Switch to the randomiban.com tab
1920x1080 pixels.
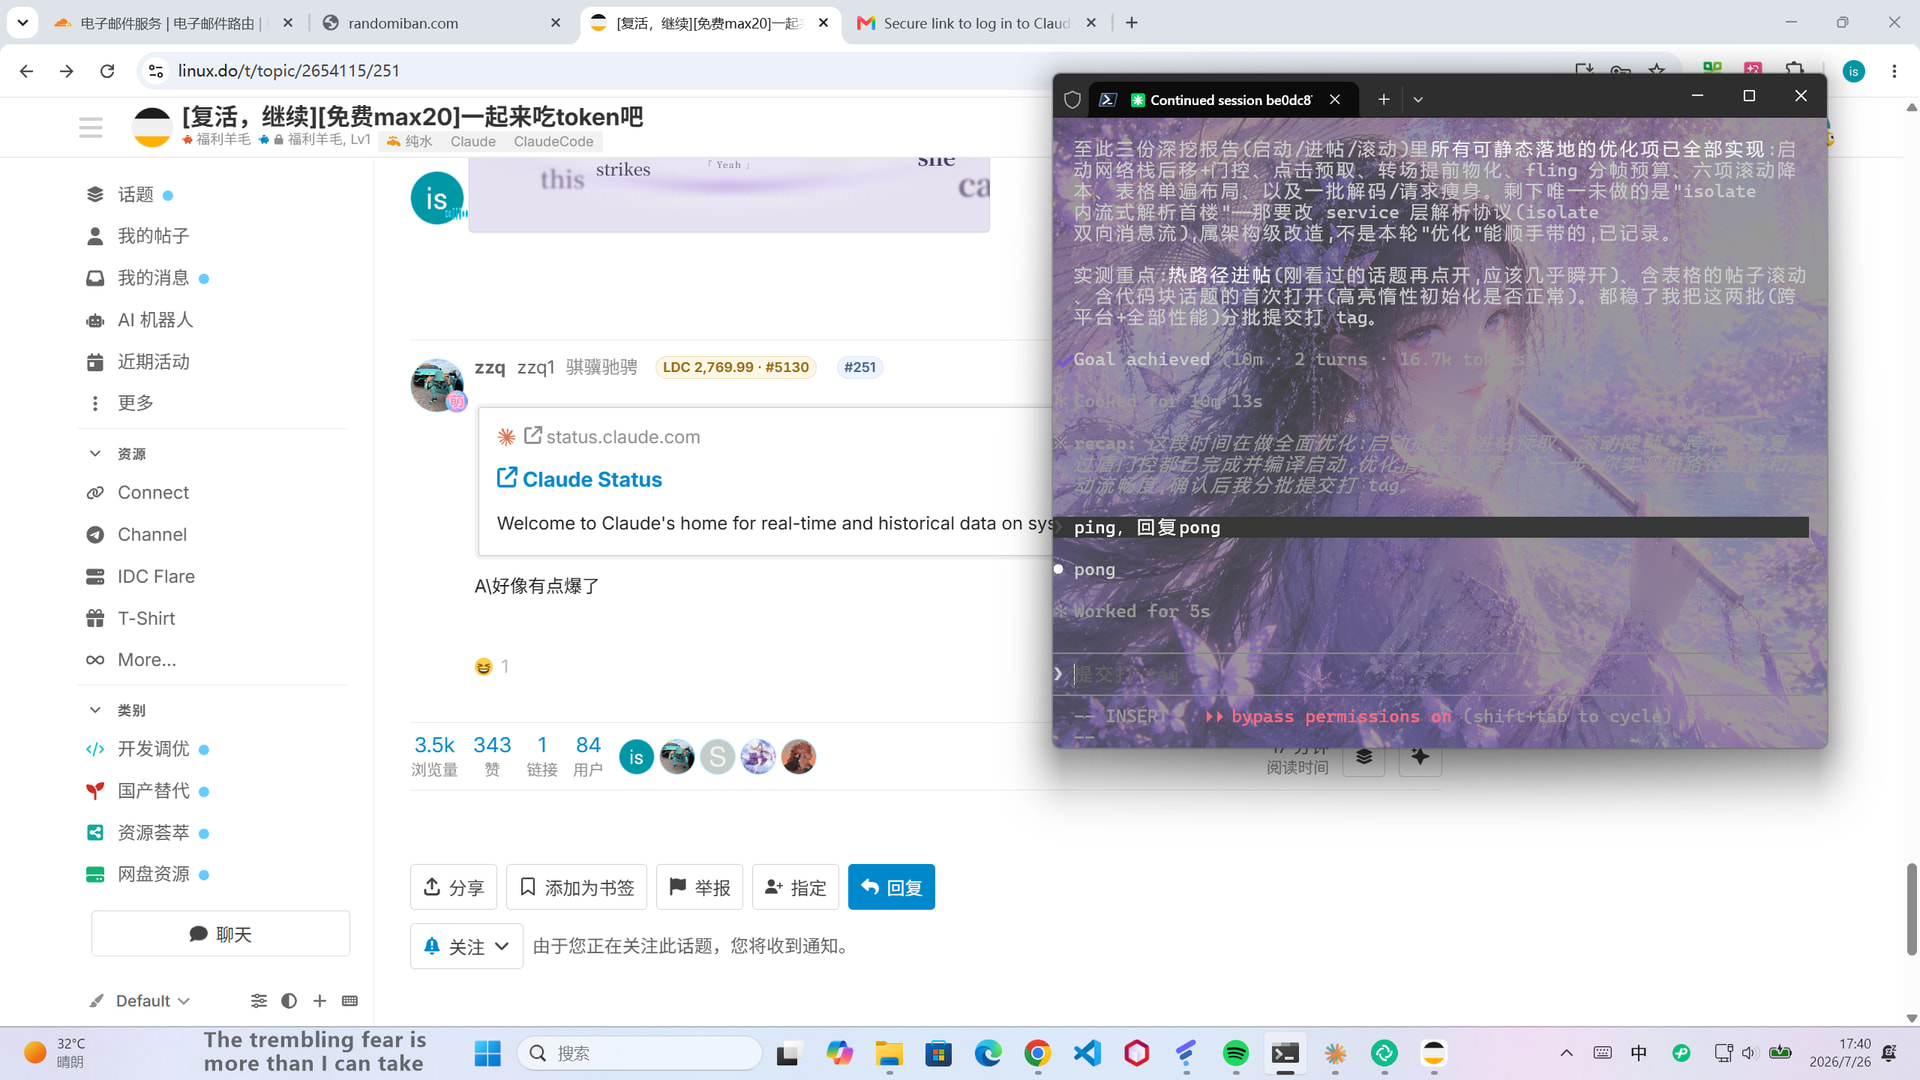pos(442,23)
